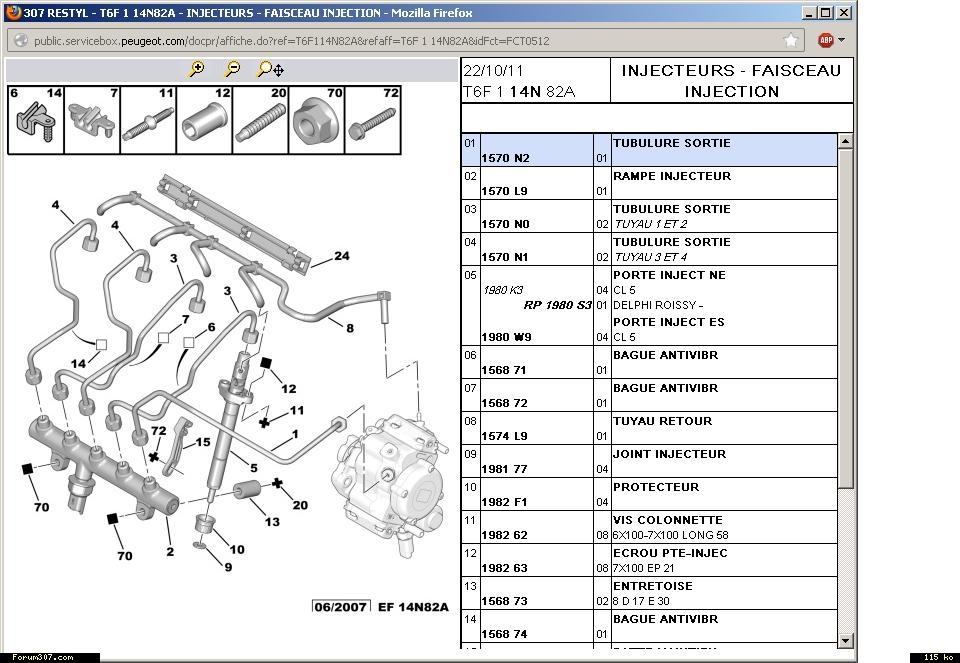Click the zoom in magnifier icon

point(197,69)
